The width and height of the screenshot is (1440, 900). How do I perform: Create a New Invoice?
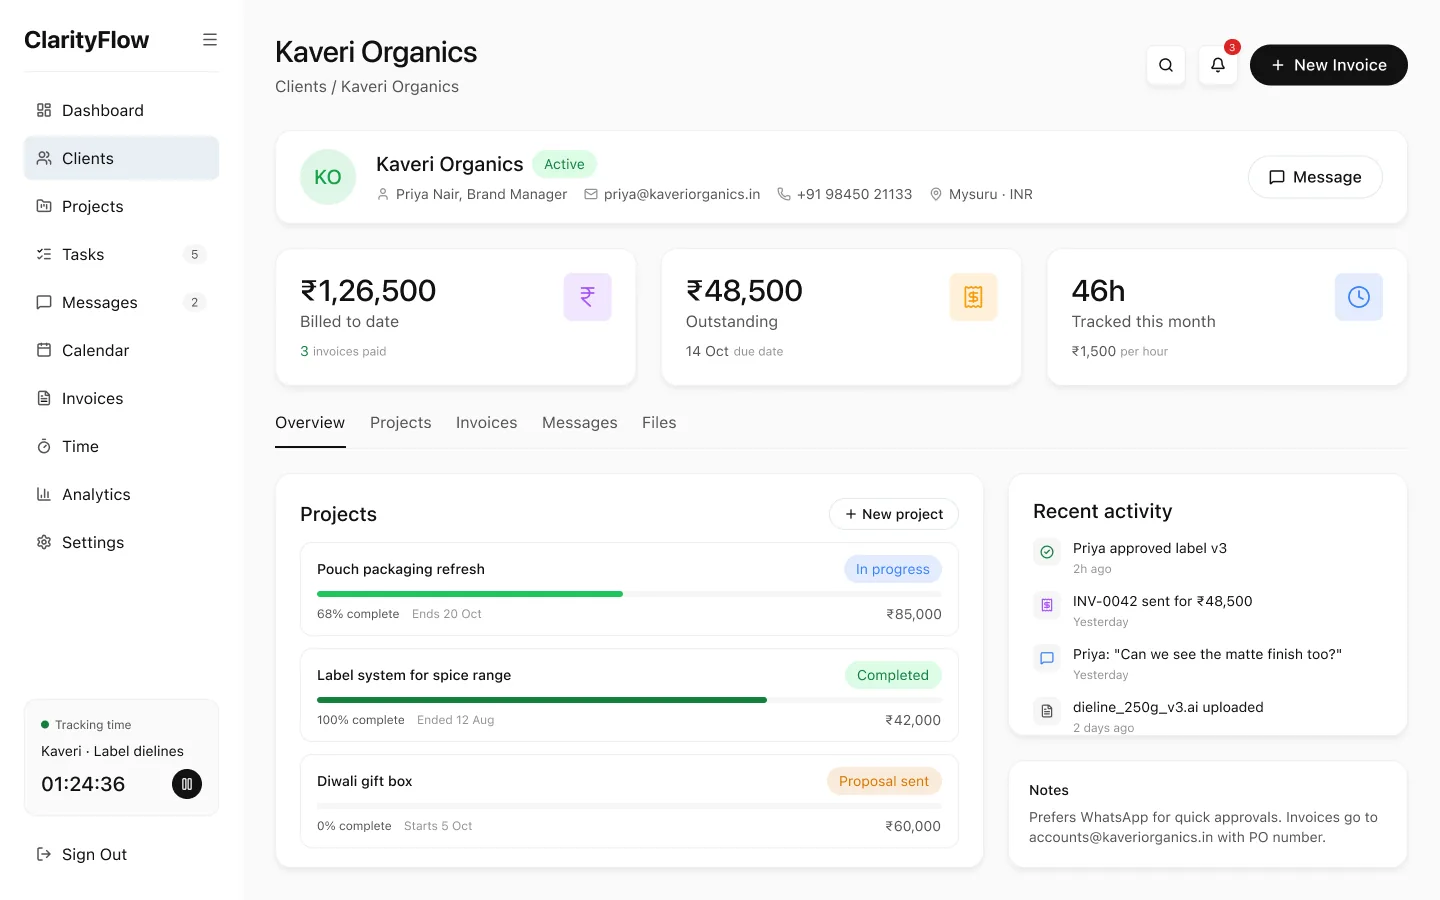pos(1329,65)
